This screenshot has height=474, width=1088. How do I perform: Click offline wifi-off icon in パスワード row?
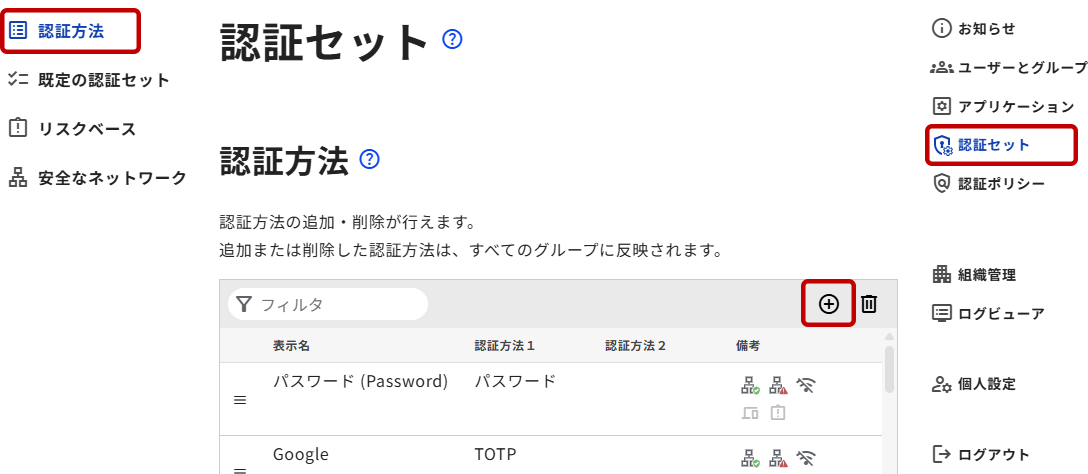806,385
